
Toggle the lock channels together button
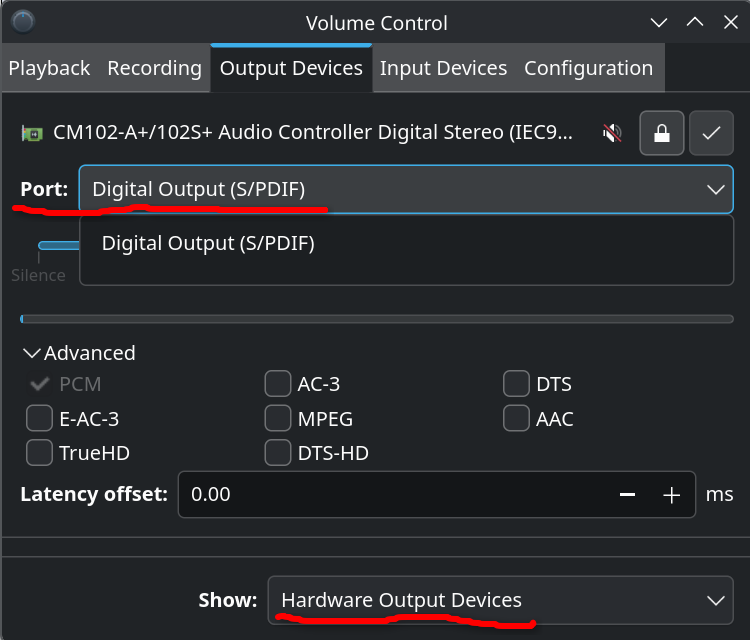(x=662, y=132)
